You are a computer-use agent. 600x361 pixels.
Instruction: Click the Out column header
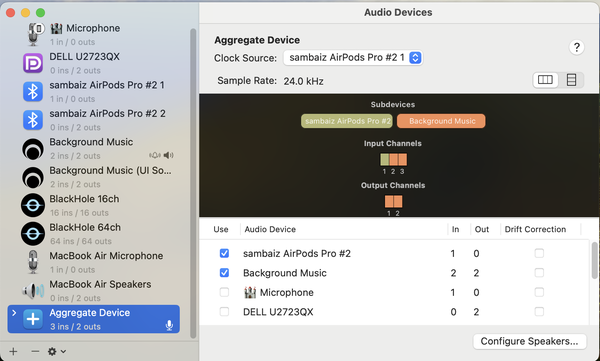[482, 229]
